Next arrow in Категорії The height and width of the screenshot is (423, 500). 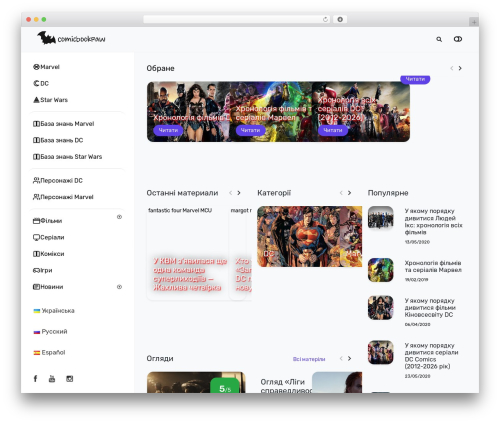tap(349, 193)
